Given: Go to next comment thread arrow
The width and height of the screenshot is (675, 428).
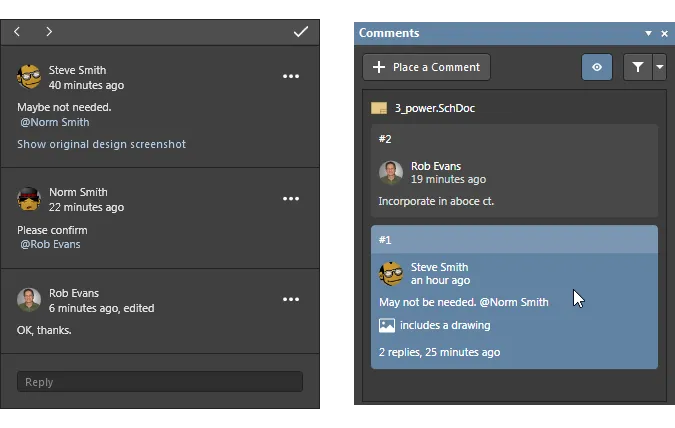Looking at the screenshot, I should pyautogui.click(x=49, y=31).
